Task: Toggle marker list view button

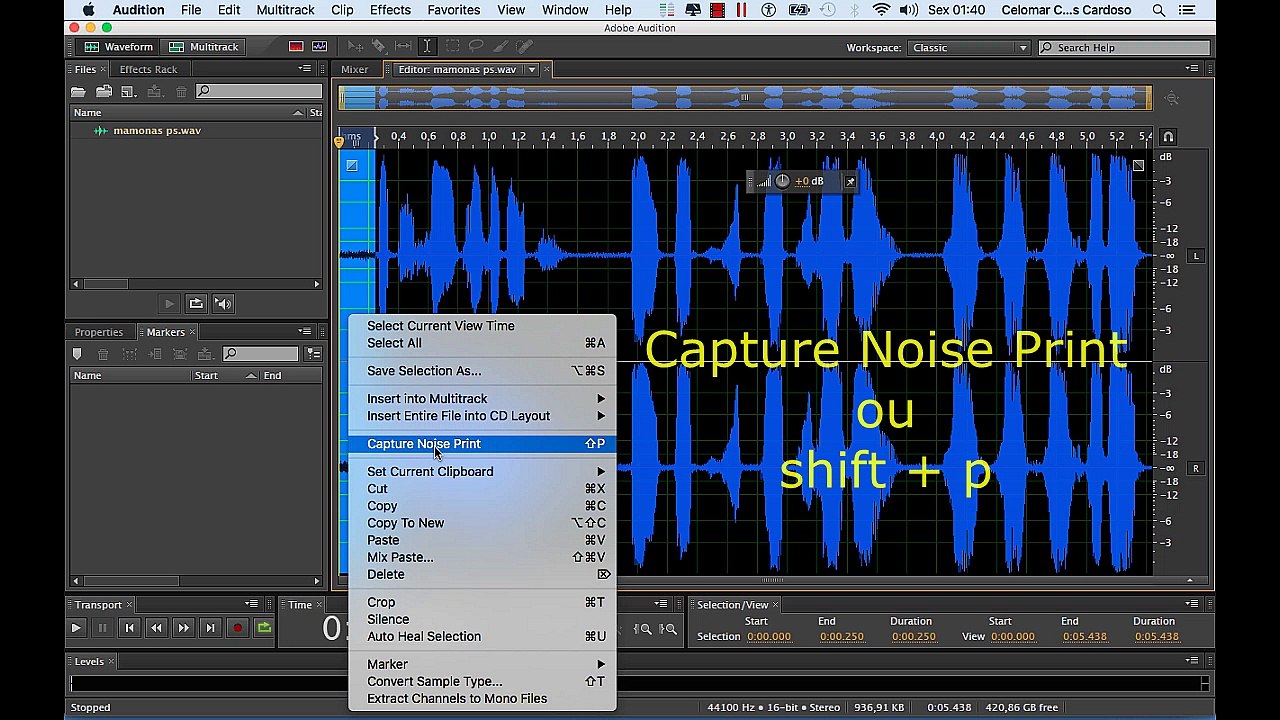Action: 313,354
